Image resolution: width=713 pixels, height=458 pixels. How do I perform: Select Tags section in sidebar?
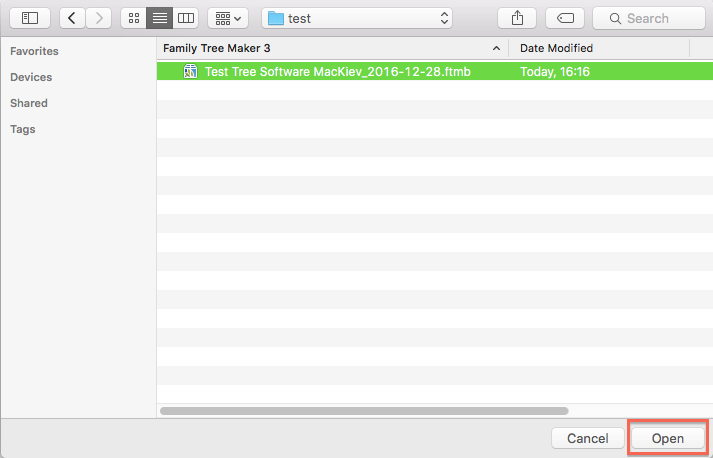click(23, 129)
